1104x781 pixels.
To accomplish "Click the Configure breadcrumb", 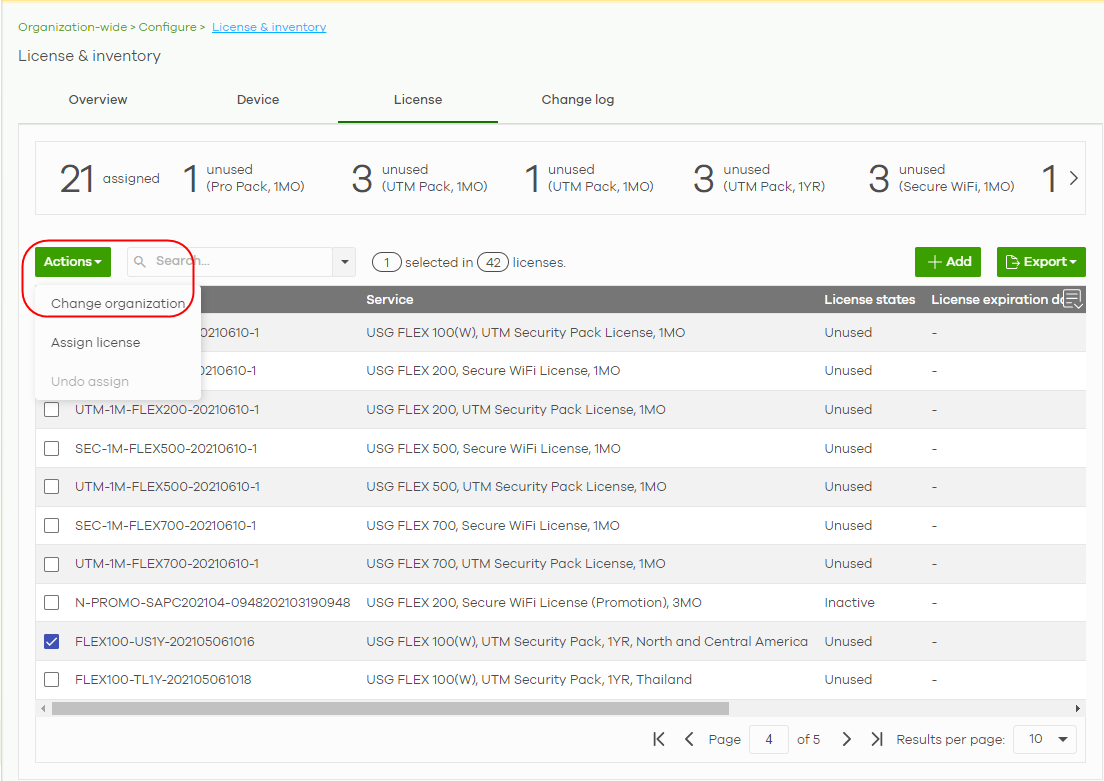I will [x=168, y=27].
